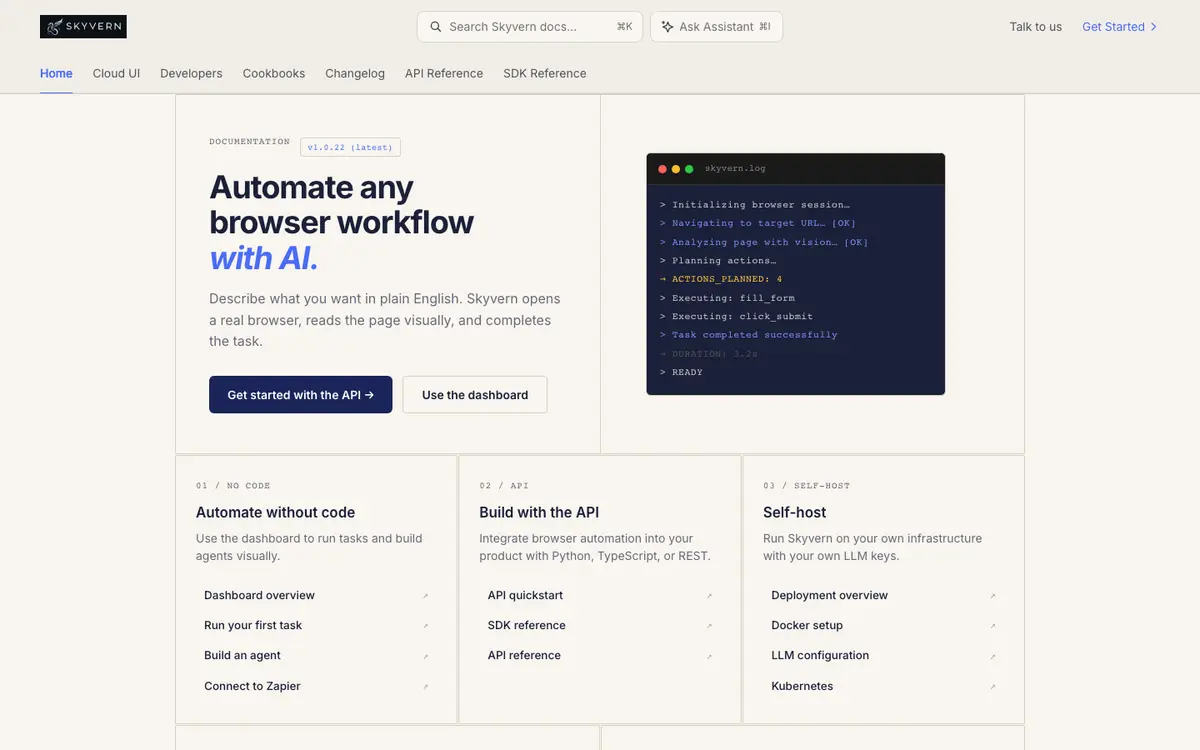Click arrow icon beside LLM configuration
1200x750 pixels.
(x=993, y=656)
